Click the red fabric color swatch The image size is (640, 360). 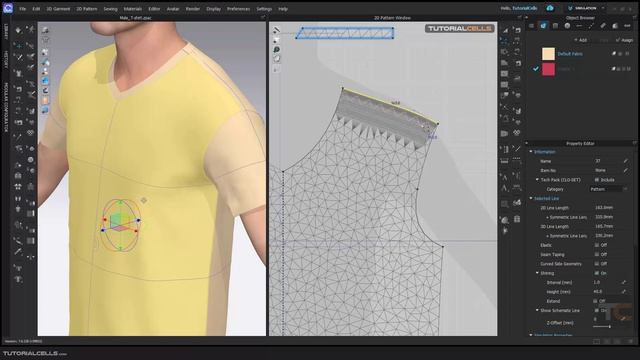(548, 69)
